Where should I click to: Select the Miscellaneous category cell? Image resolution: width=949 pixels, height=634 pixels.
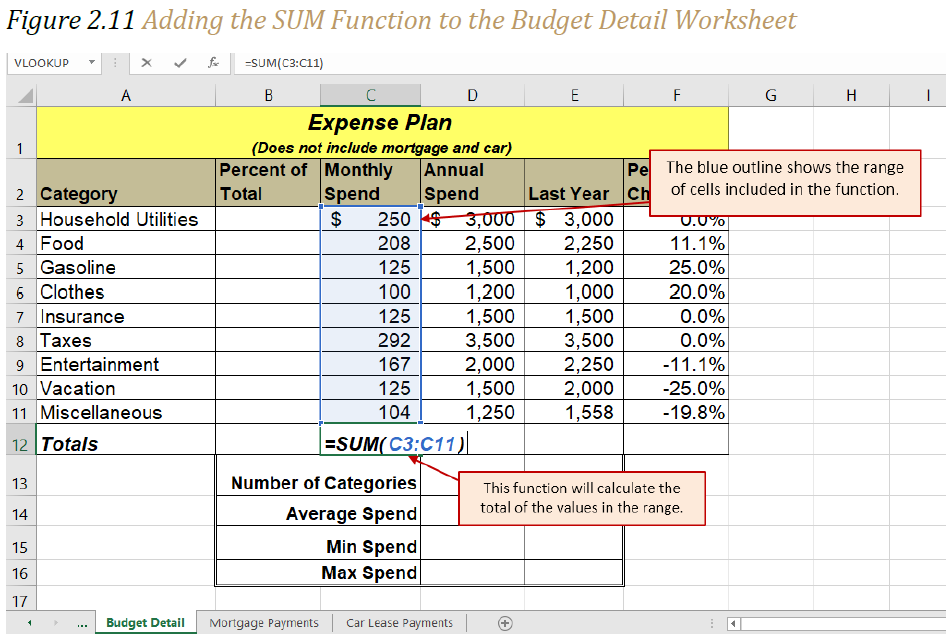(126, 413)
